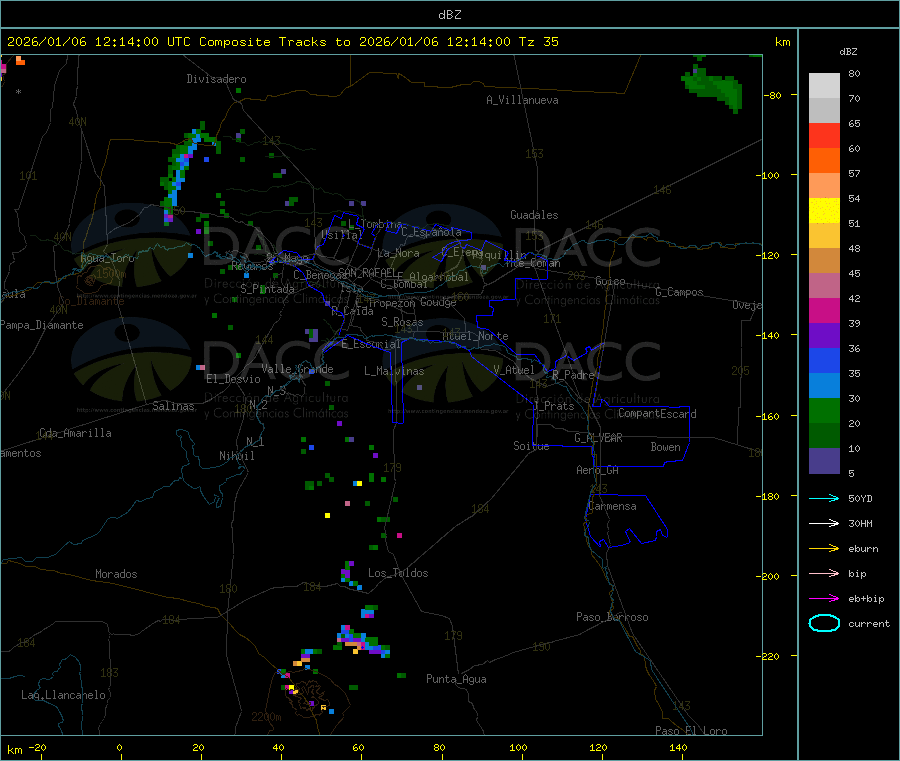Viewport: 900px width, 761px height.
Task: Pick the royal blue 35-36 dBZ swatch
Action: click(x=824, y=360)
